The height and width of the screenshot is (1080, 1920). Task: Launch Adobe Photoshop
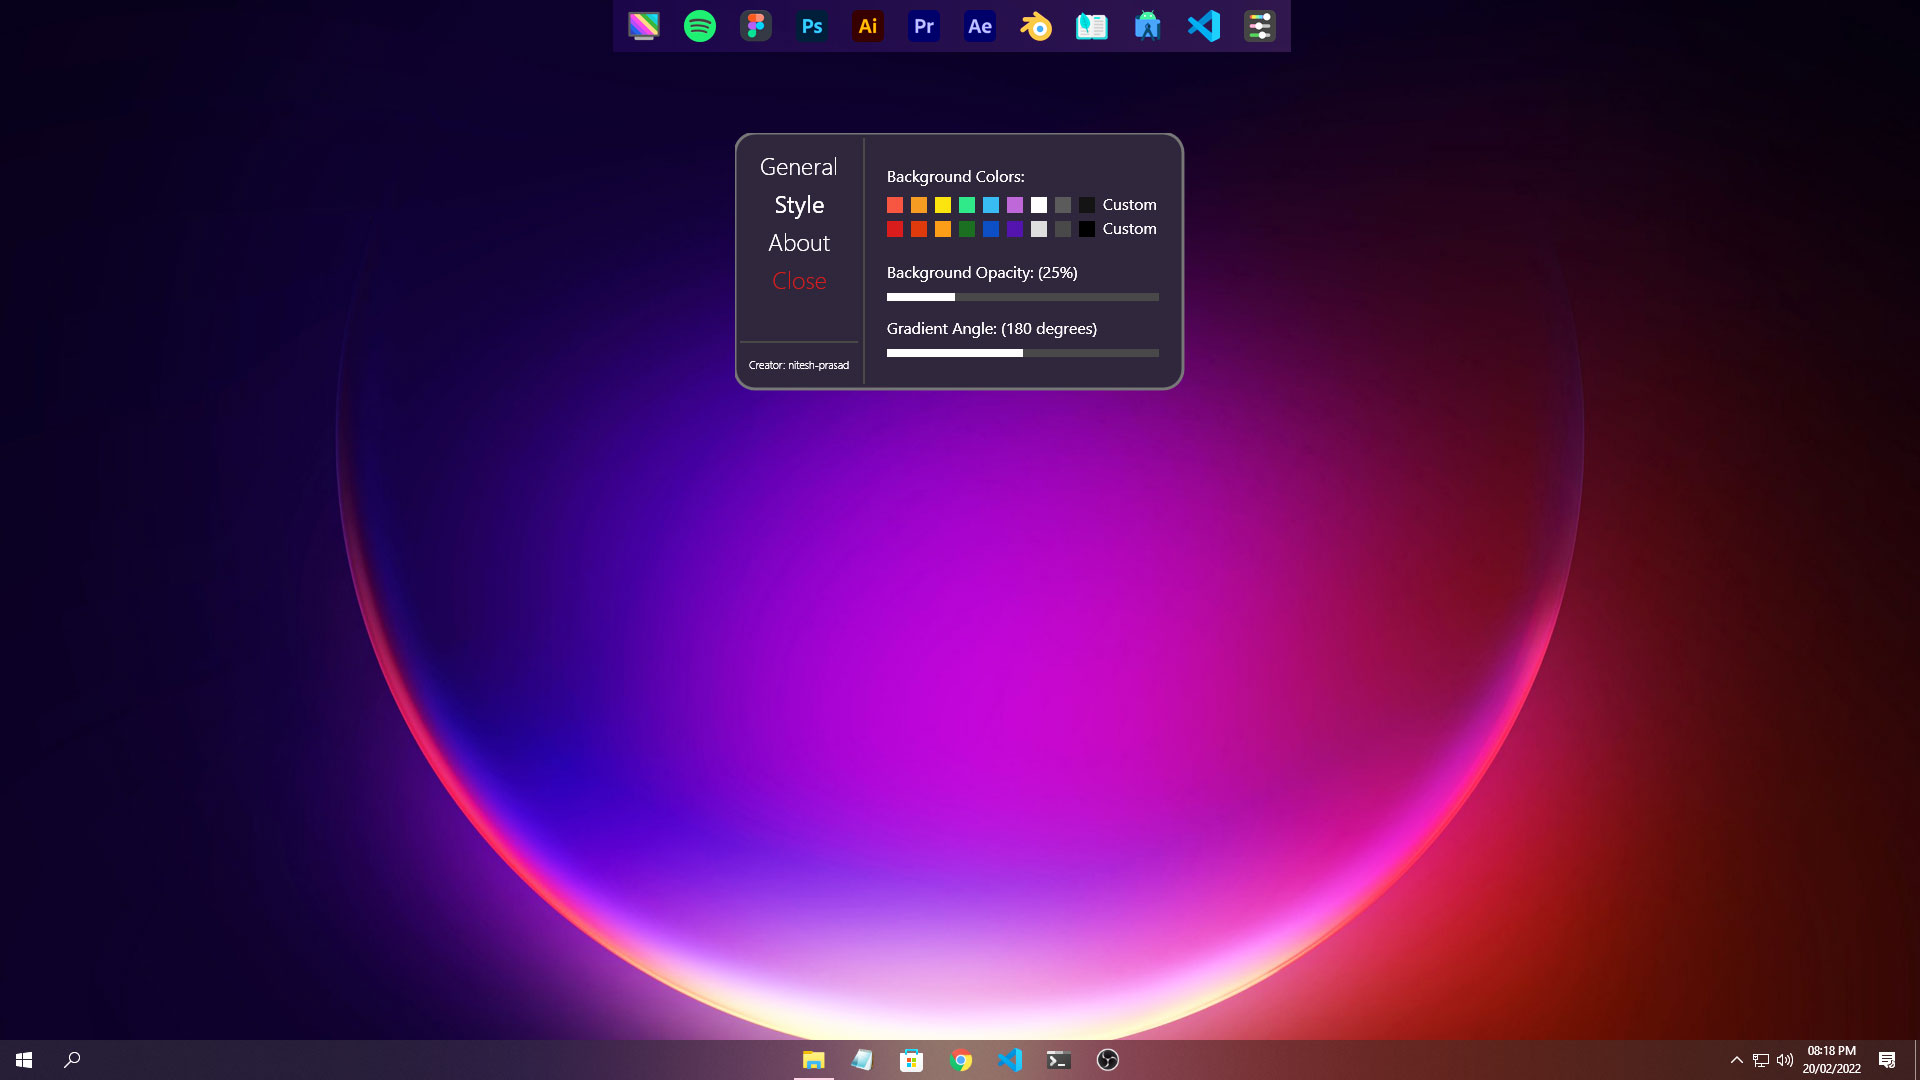(811, 26)
